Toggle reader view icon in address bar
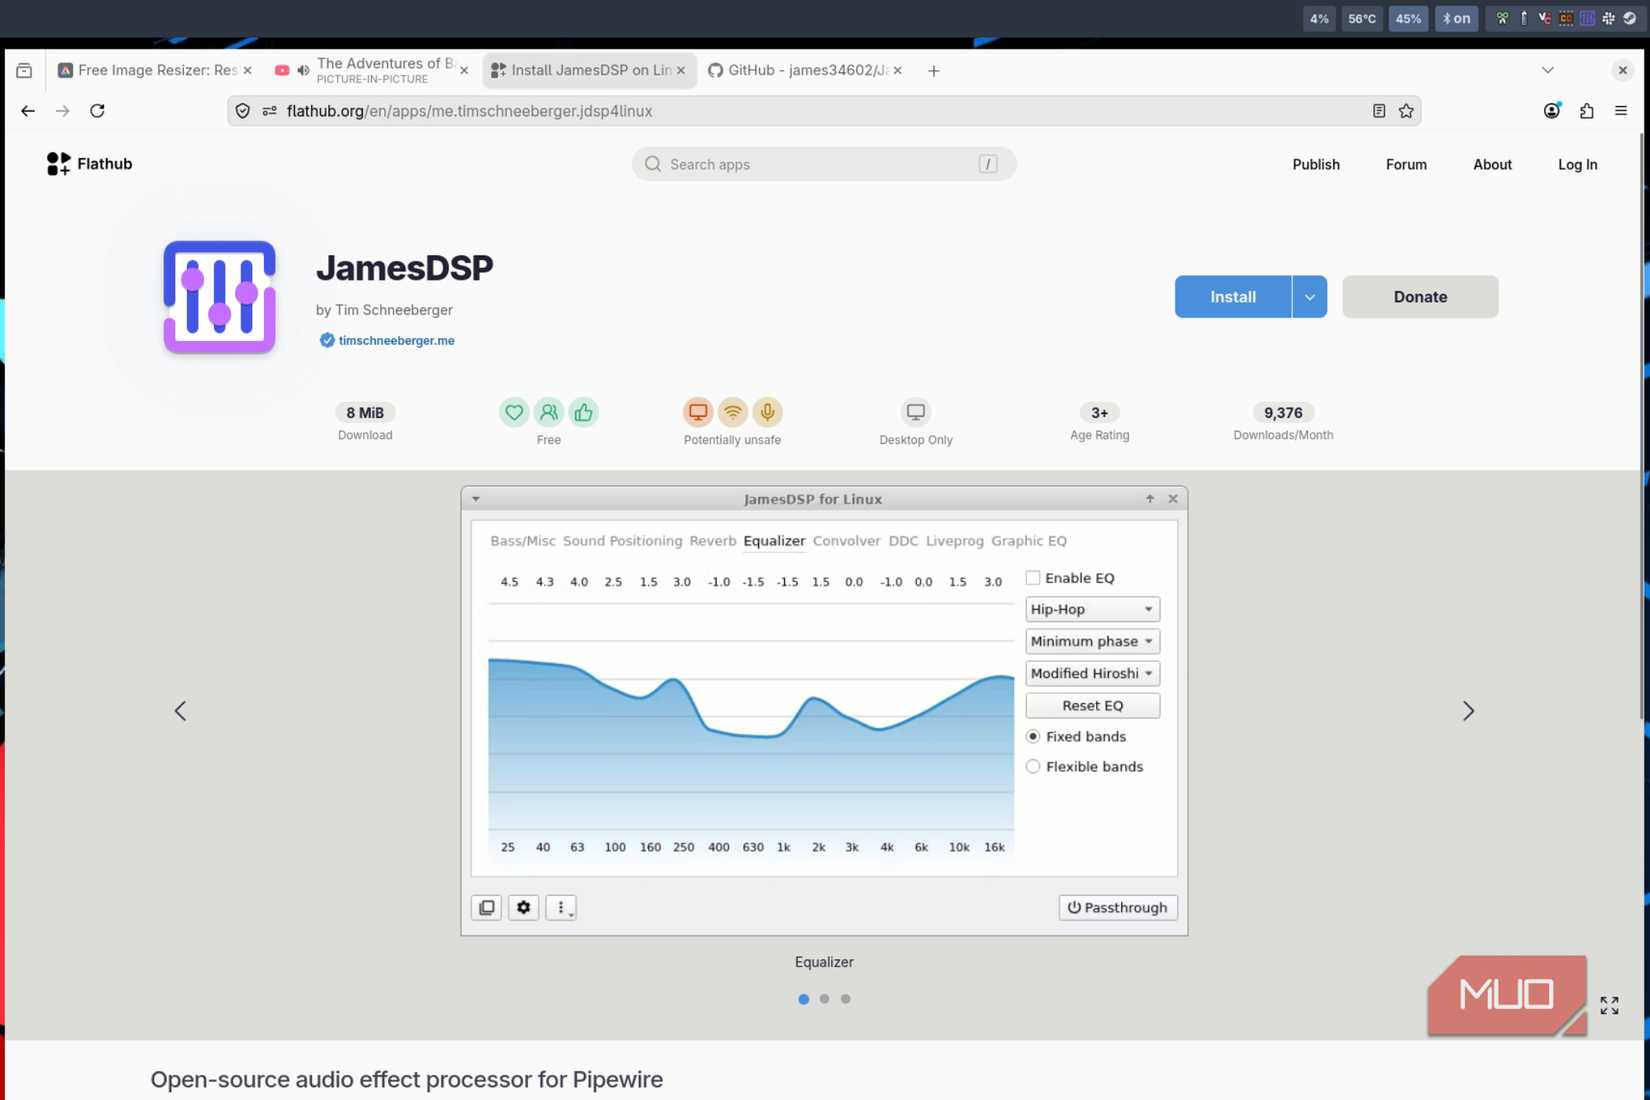1650x1100 pixels. tap(1379, 111)
